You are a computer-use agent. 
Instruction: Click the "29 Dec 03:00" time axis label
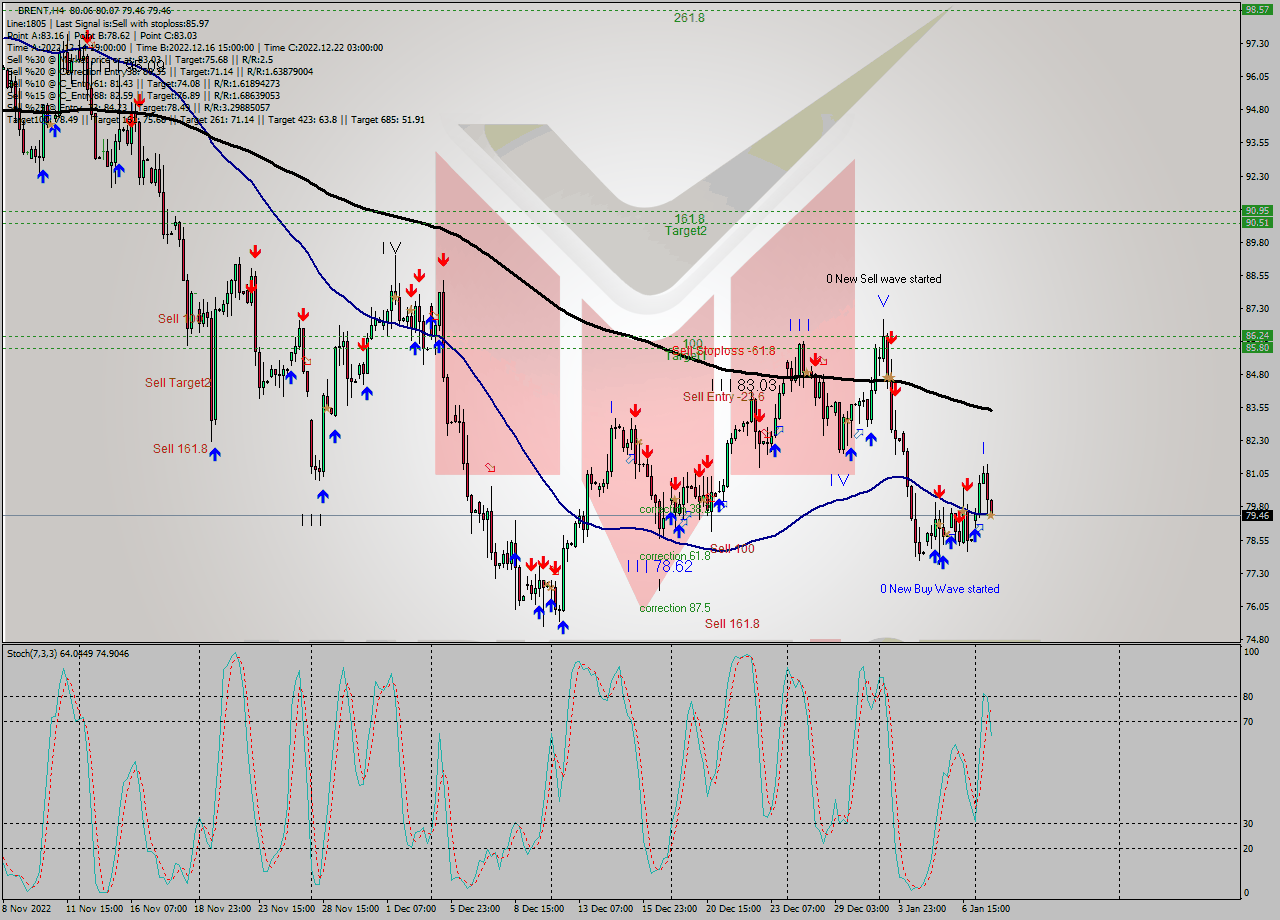click(x=863, y=909)
